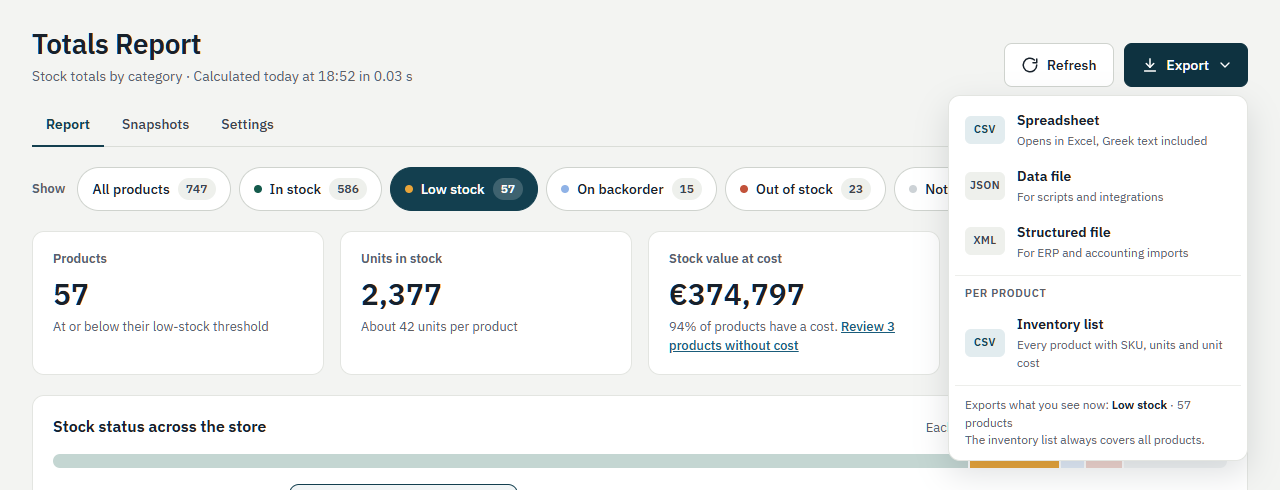Filter by Out of stock products
The width and height of the screenshot is (1280, 490).
click(x=805, y=189)
